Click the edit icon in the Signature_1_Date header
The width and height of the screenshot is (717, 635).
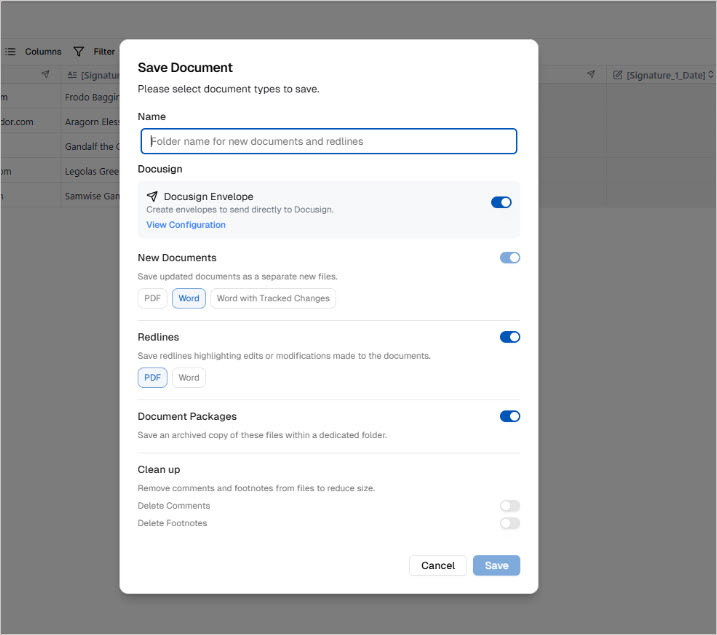(617, 75)
